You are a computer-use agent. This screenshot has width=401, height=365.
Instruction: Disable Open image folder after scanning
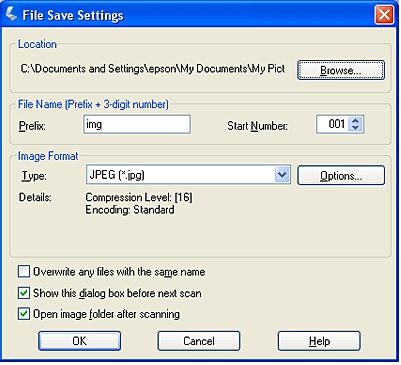click(x=24, y=314)
